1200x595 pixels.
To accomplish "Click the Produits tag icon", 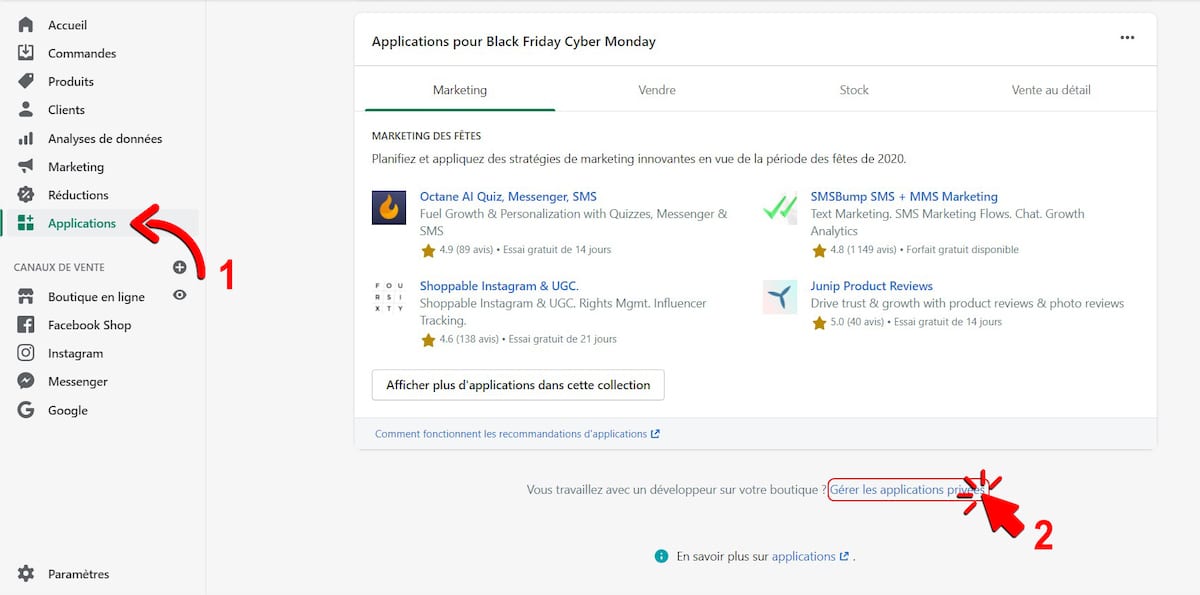I will pos(26,81).
